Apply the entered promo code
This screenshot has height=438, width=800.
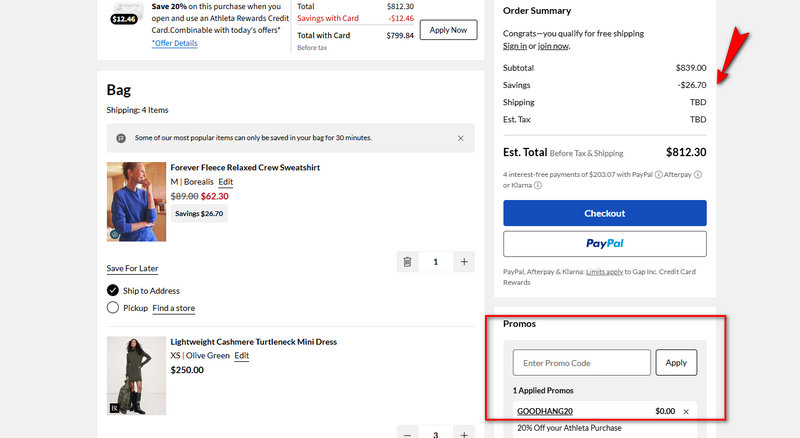pos(676,363)
